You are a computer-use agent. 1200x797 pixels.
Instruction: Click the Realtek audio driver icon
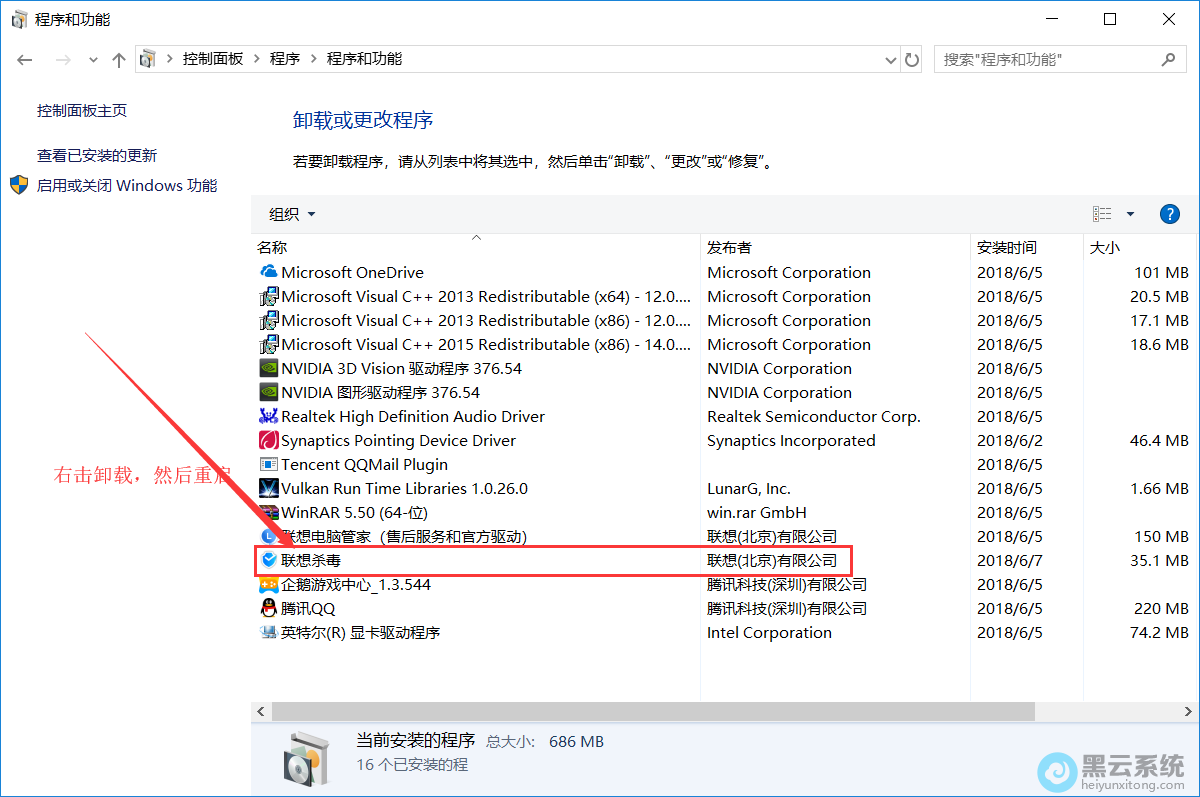coord(268,416)
